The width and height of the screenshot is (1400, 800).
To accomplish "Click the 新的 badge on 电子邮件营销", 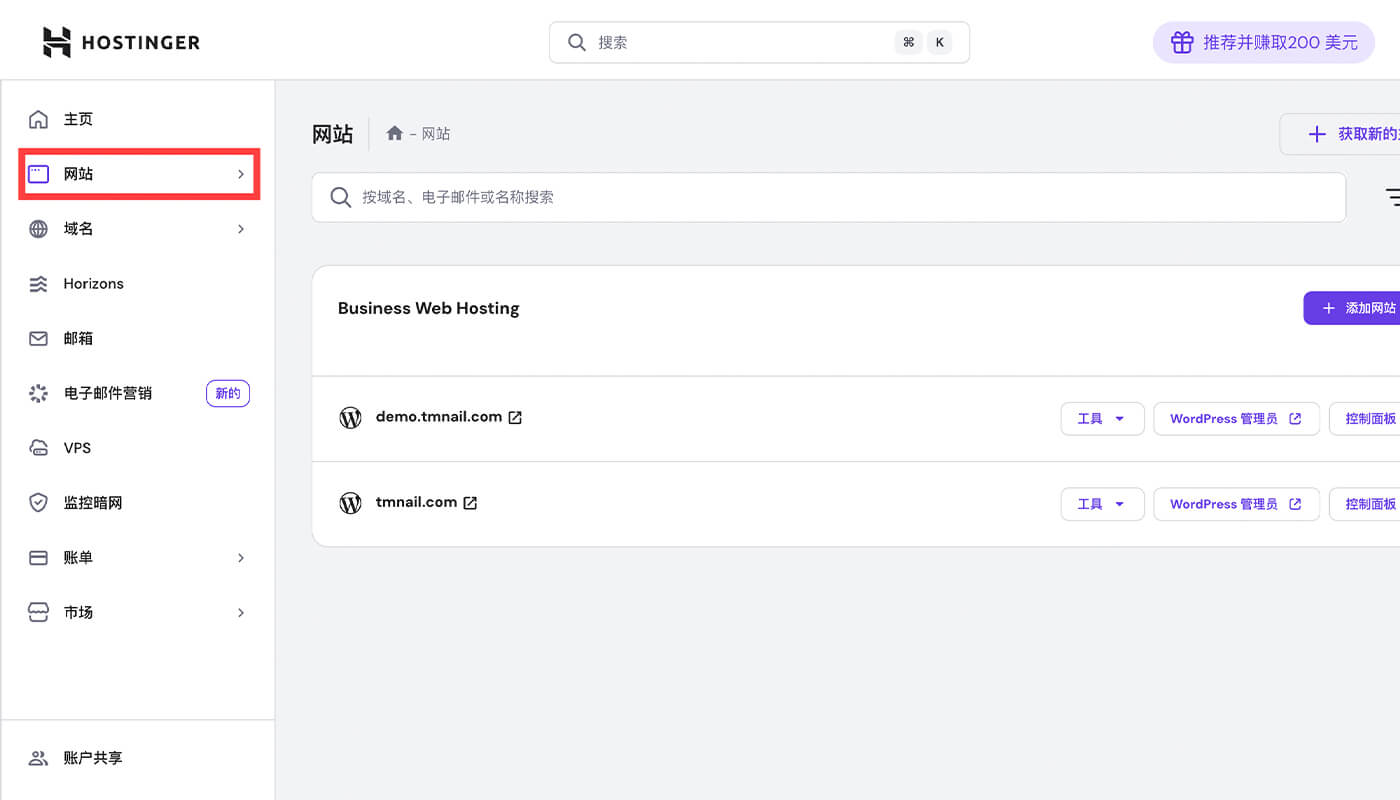I will (228, 393).
